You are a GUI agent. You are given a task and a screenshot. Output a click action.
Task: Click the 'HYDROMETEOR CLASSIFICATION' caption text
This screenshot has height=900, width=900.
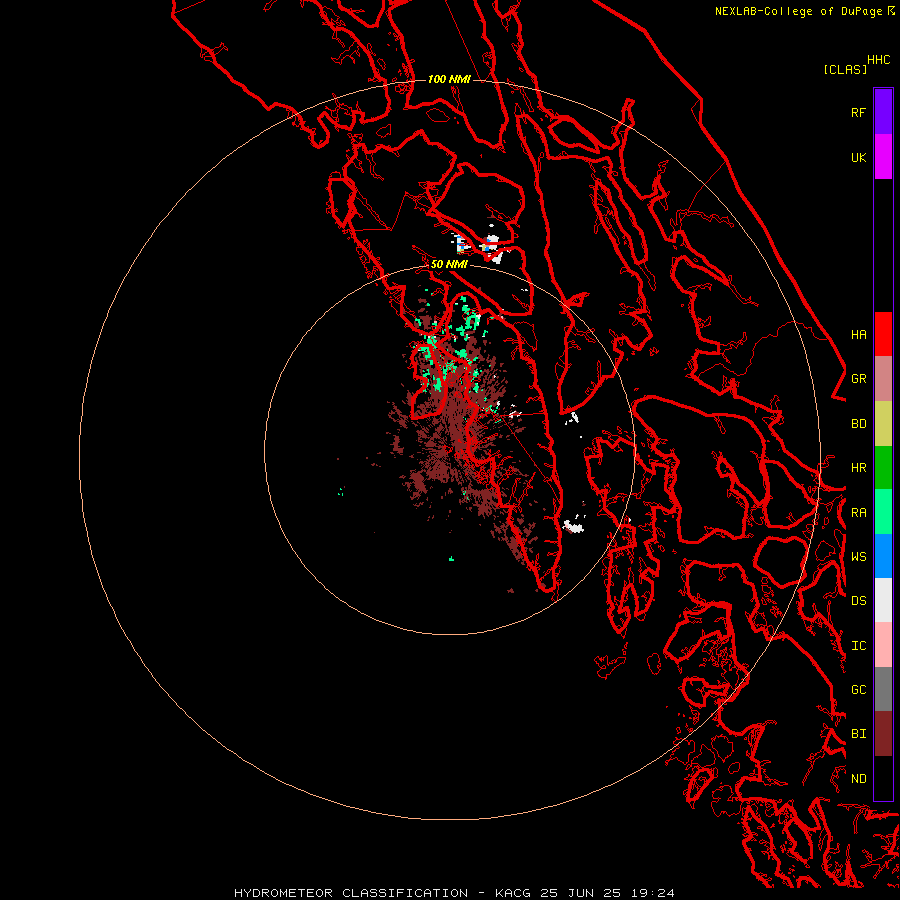click(x=351, y=893)
